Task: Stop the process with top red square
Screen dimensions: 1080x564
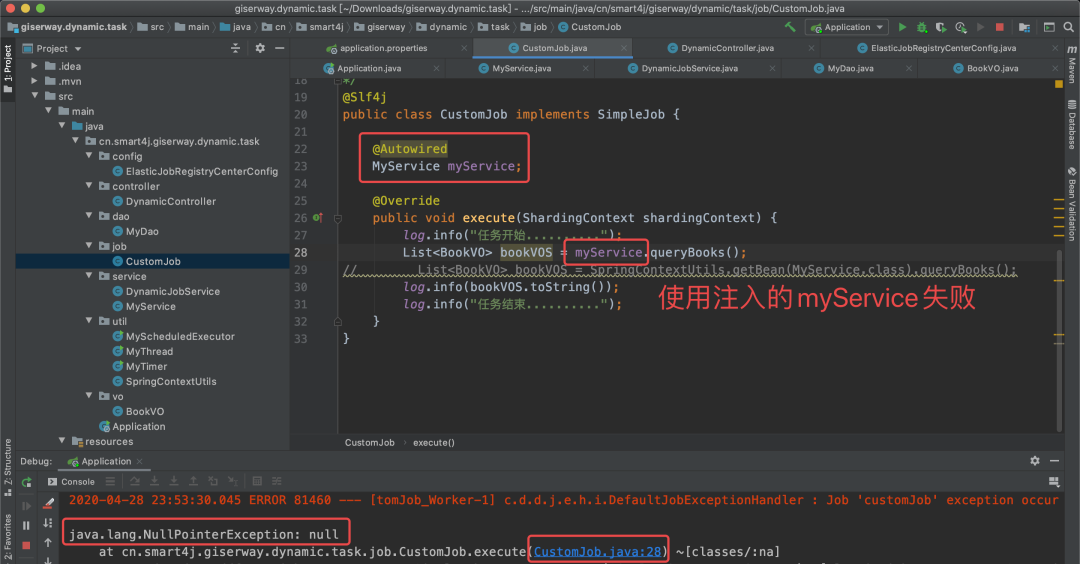Action: [999, 27]
